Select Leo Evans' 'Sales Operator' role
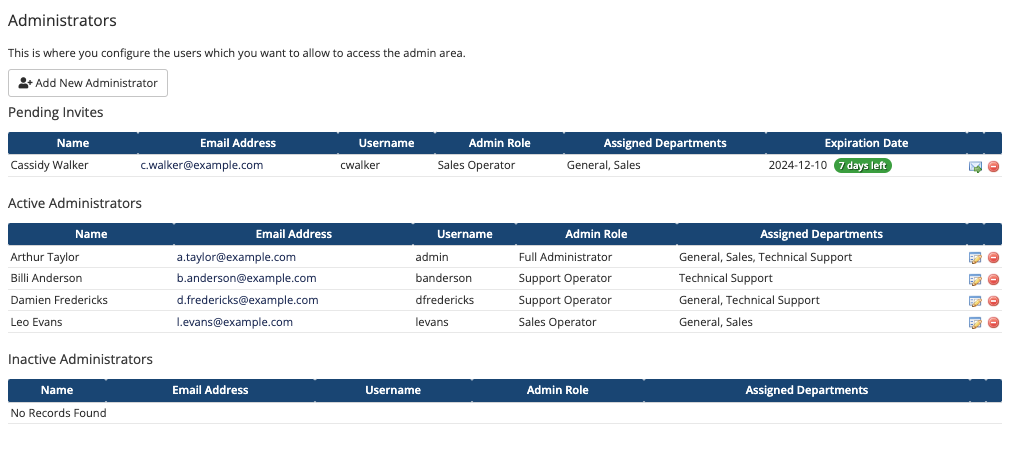 pos(557,322)
